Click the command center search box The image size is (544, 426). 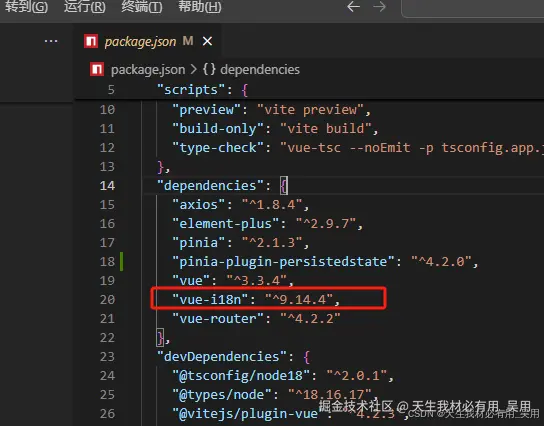(473, 8)
